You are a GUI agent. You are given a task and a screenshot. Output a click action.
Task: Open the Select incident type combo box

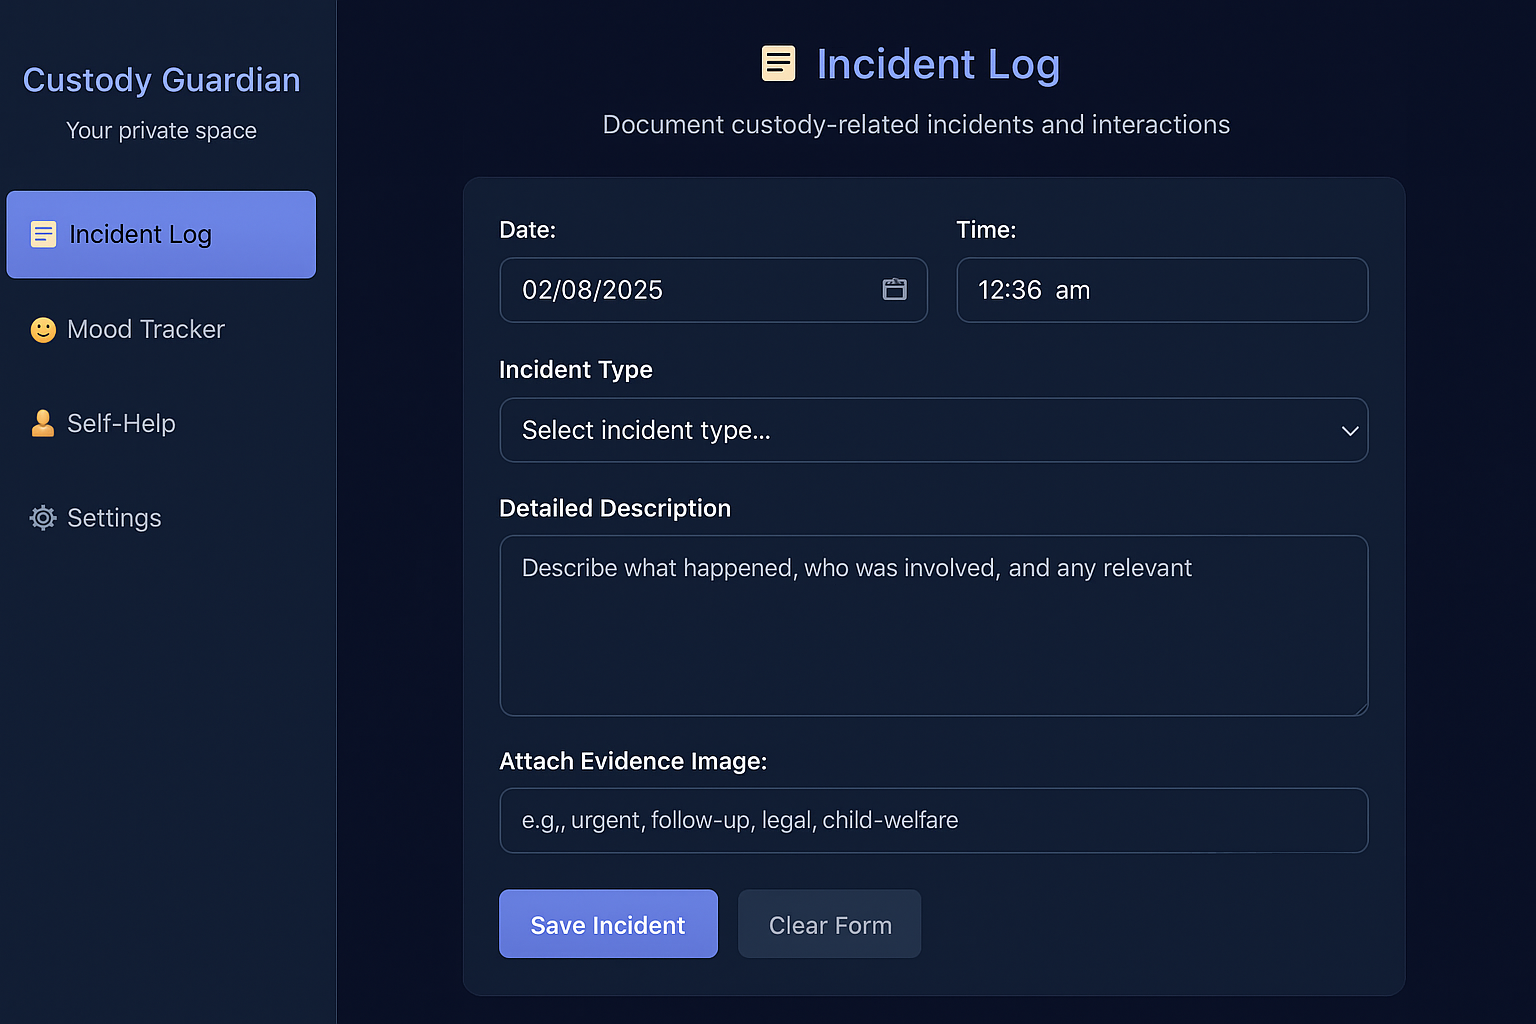point(932,430)
